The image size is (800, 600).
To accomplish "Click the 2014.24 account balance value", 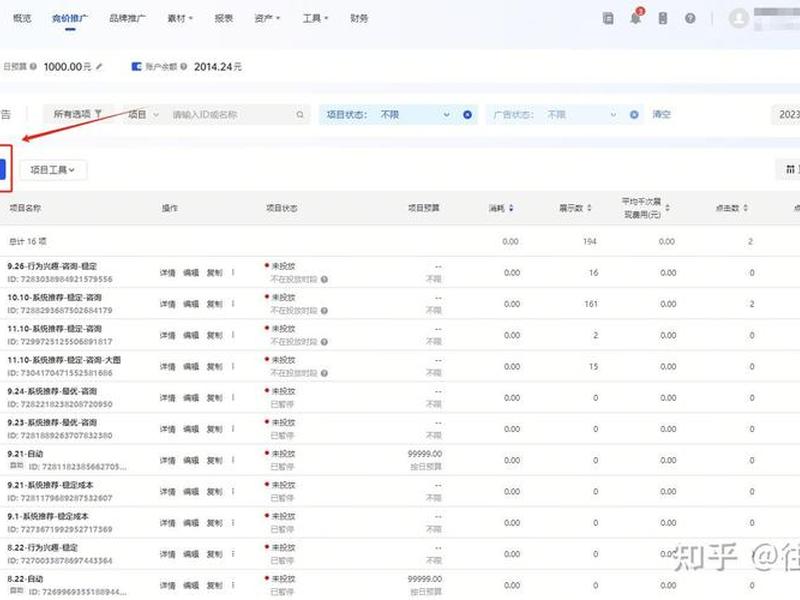I will (218, 66).
